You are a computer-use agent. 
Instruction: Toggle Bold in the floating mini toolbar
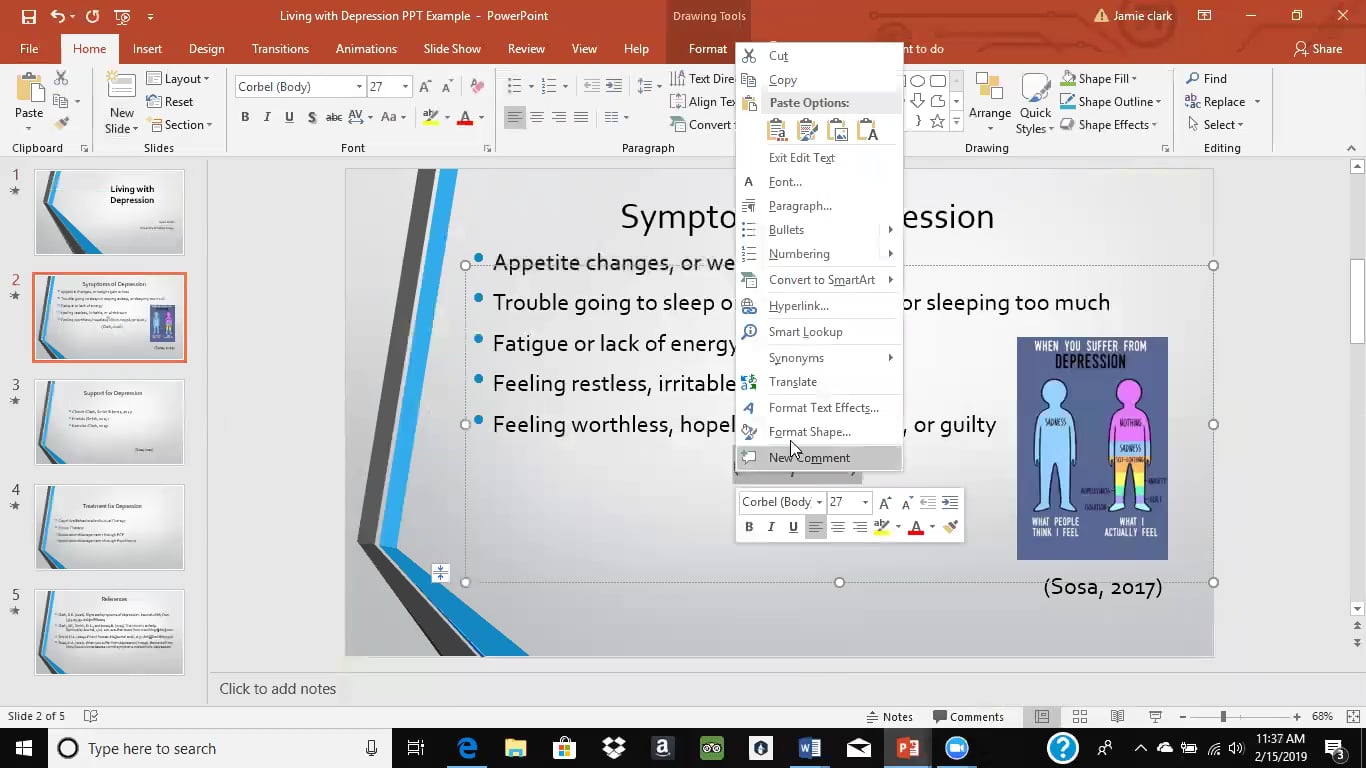point(749,527)
